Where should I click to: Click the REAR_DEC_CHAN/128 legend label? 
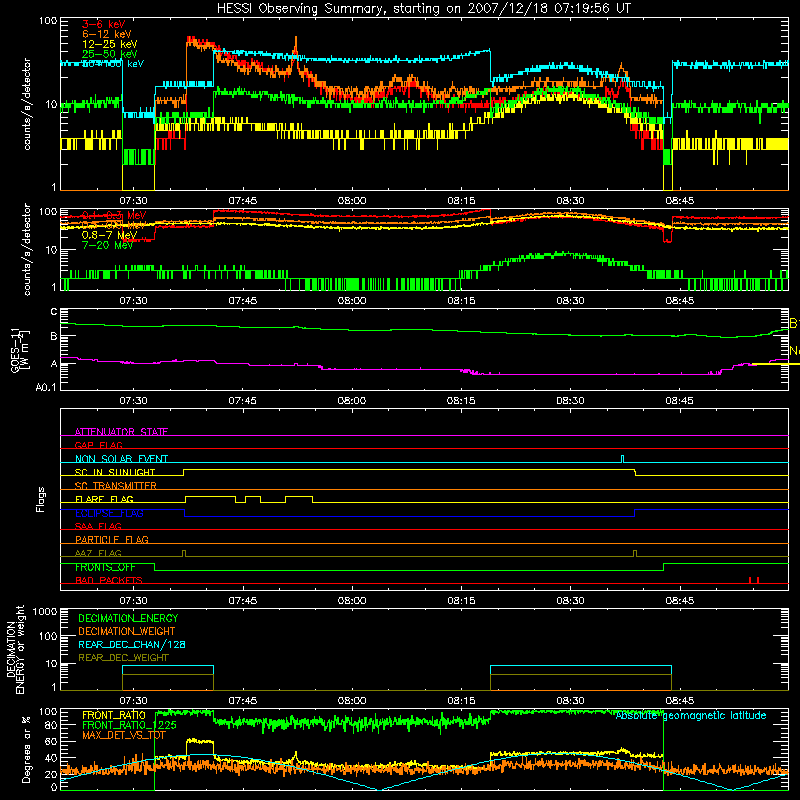click(x=132, y=644)
